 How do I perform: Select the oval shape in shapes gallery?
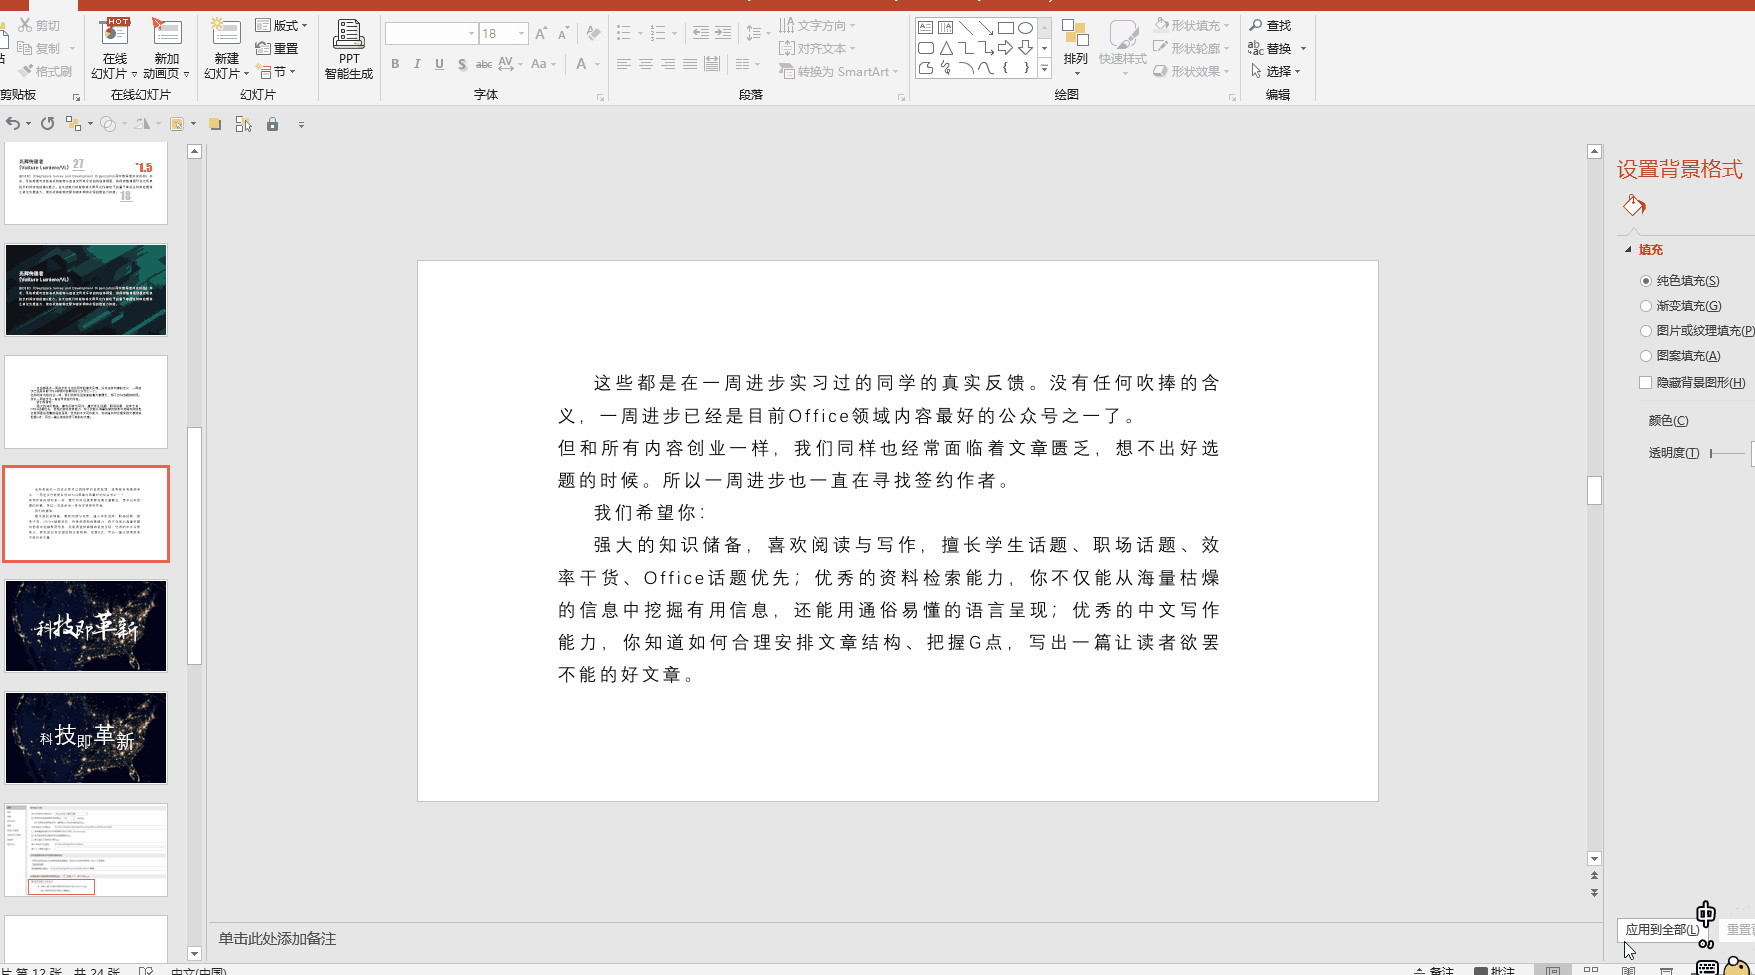tap(1025, 28)
